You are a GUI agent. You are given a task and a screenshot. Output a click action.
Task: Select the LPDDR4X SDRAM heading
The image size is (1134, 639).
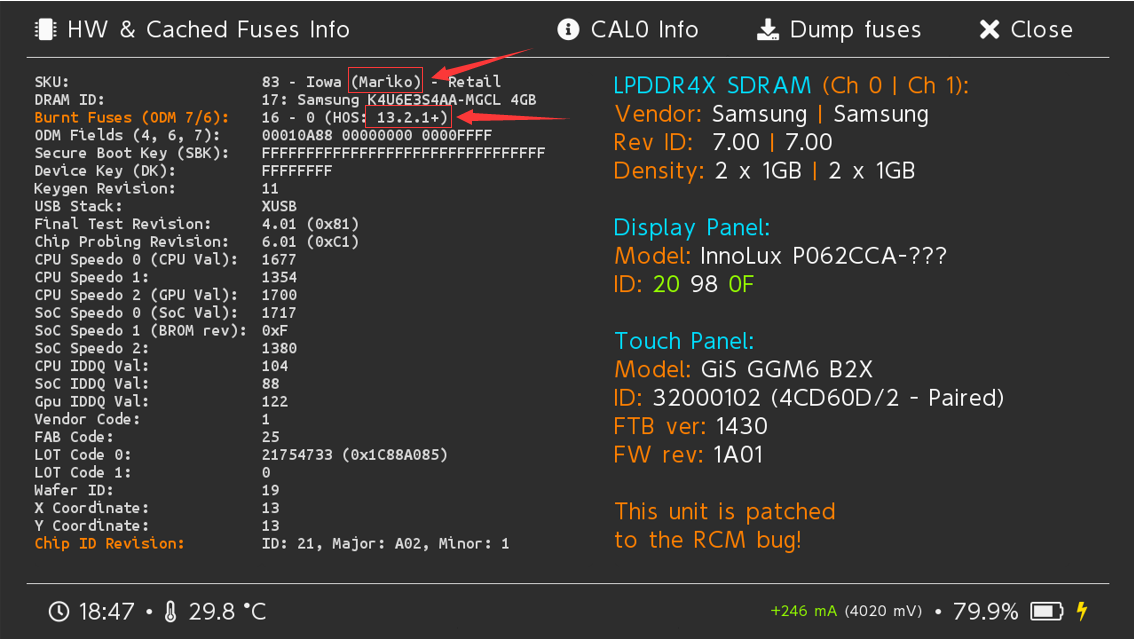coord(714,86)
